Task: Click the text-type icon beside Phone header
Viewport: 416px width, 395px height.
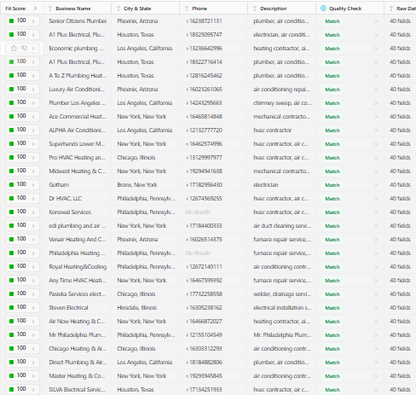Action: [187, 9]
